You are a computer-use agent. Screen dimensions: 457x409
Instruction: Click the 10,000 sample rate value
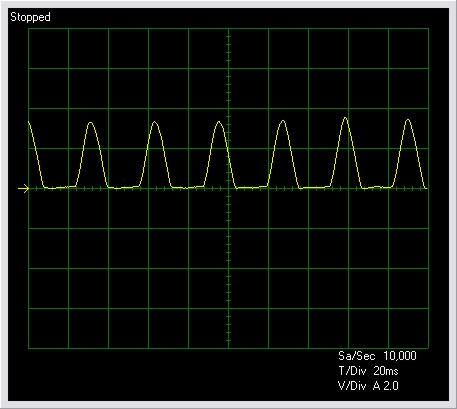tap(400, 356)
